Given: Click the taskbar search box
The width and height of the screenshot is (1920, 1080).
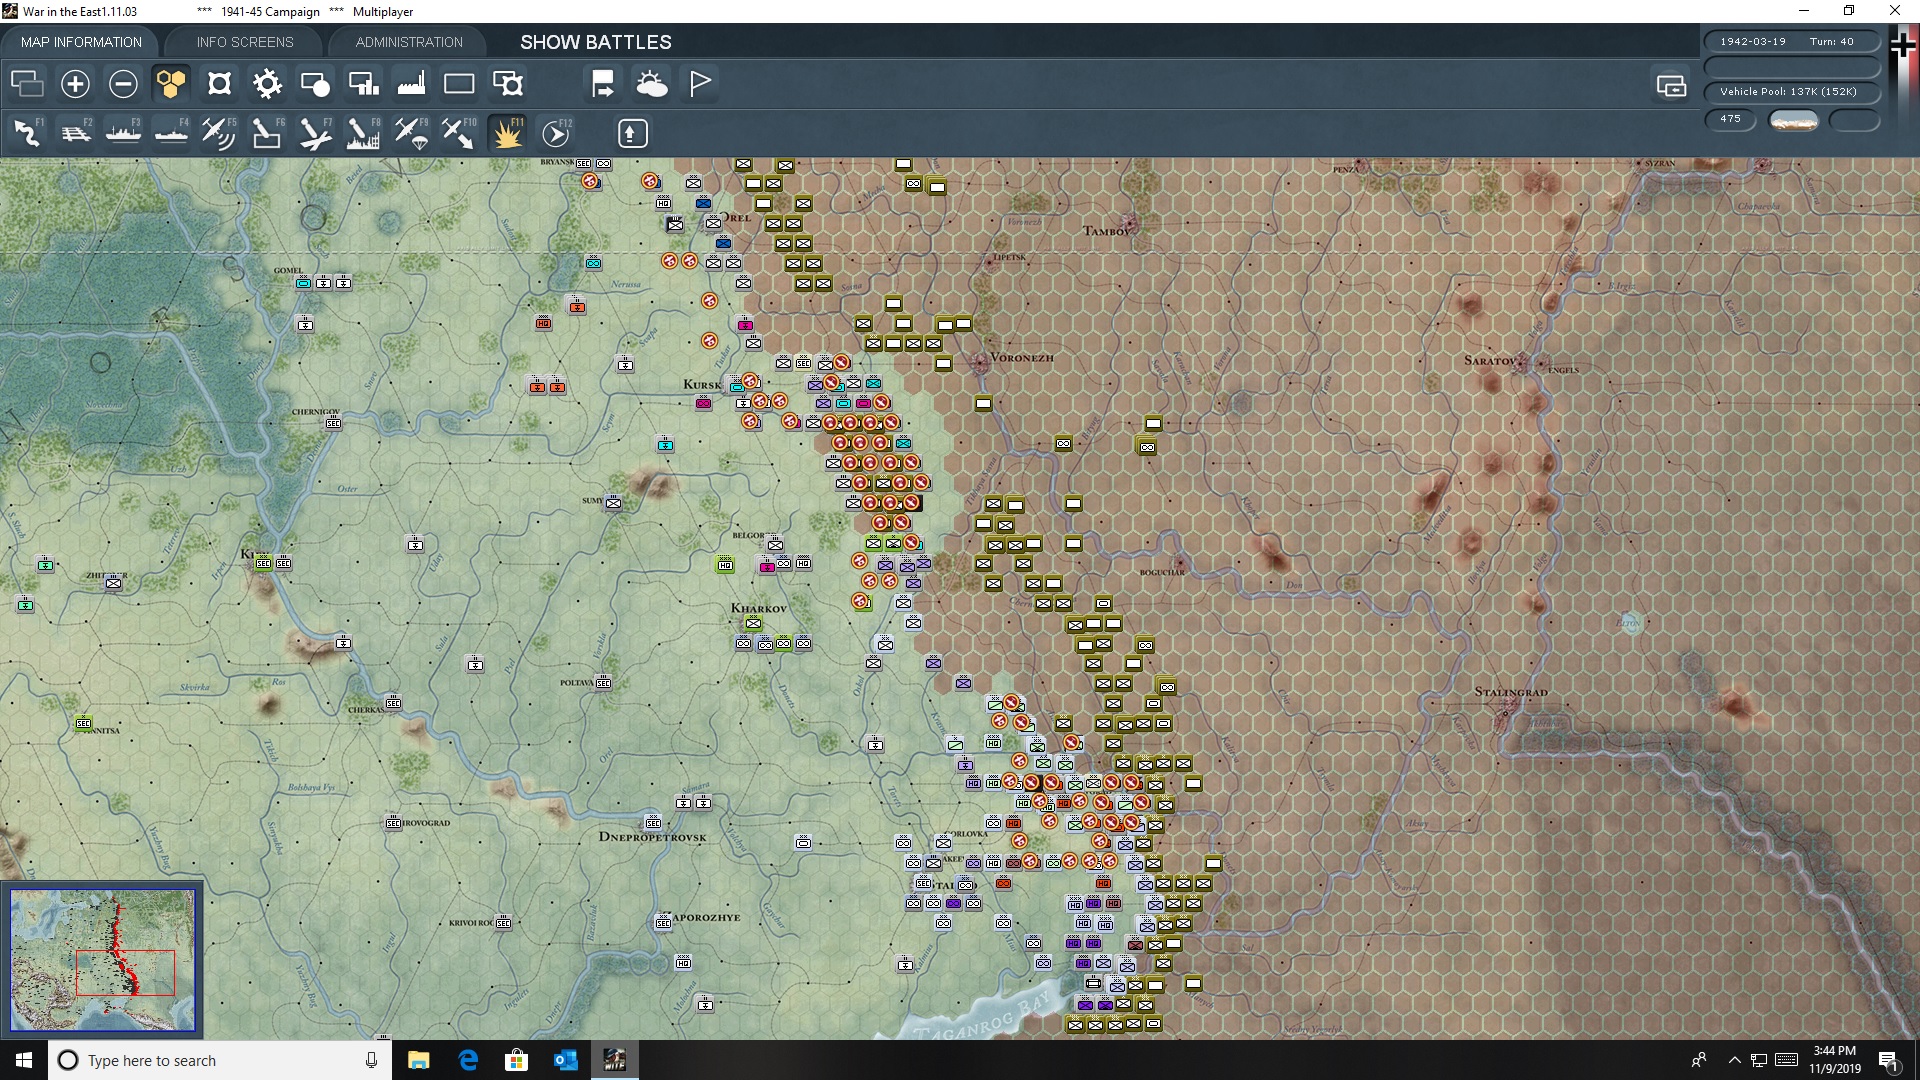Looking at the screenshot, I should click(x=220, y=1060).
